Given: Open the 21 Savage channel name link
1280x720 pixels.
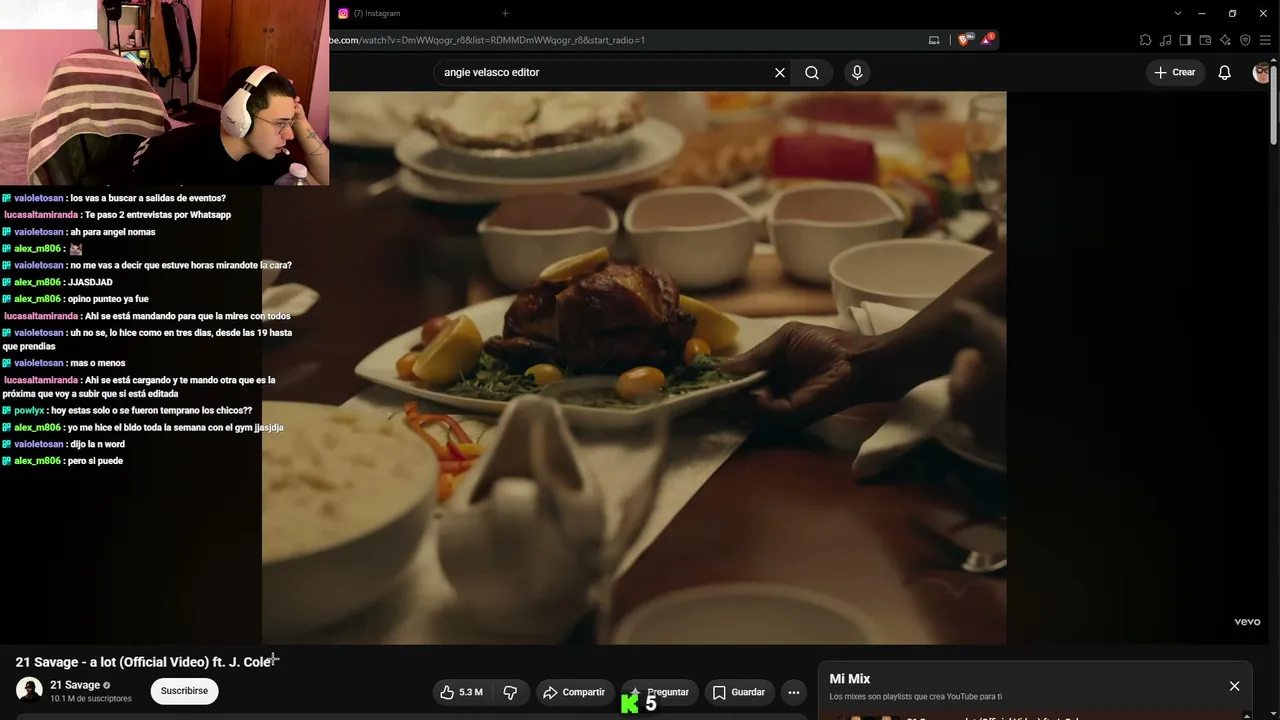Looking at the screenshot, I should pos(75,685).
